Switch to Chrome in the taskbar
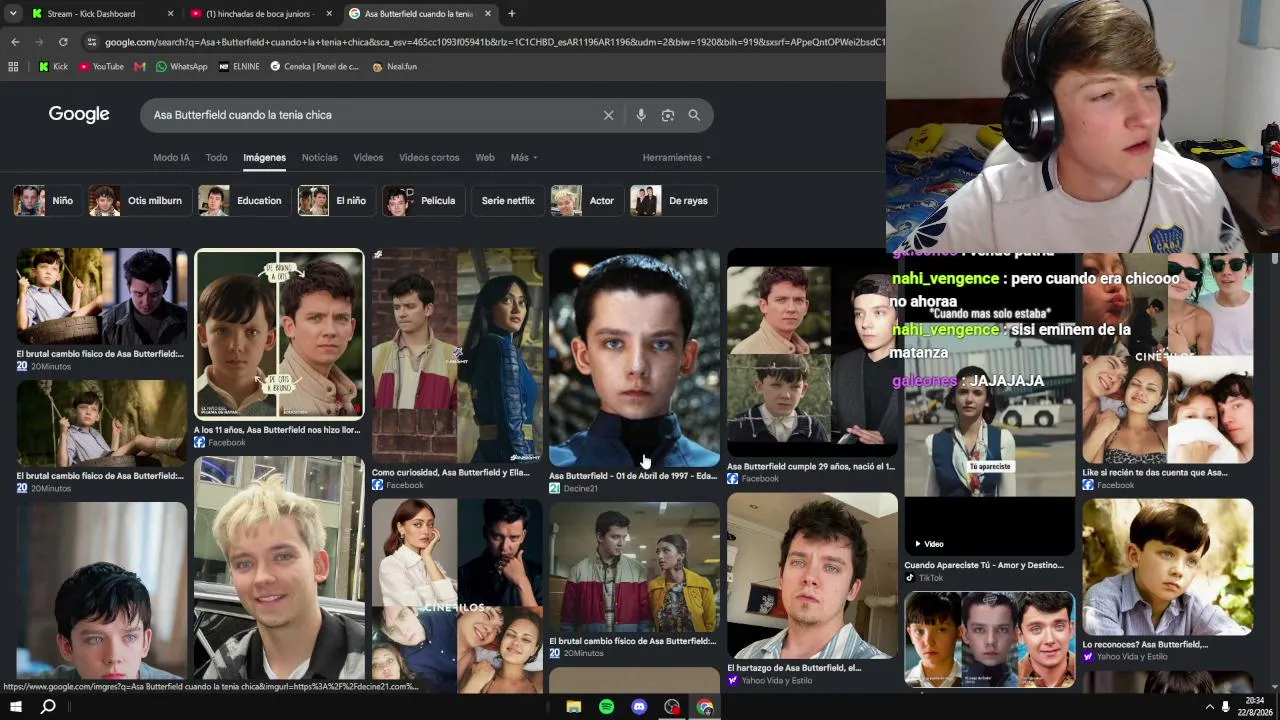Image resolution: width=1280 pixels, height=720 pixels. click(705, 707)
